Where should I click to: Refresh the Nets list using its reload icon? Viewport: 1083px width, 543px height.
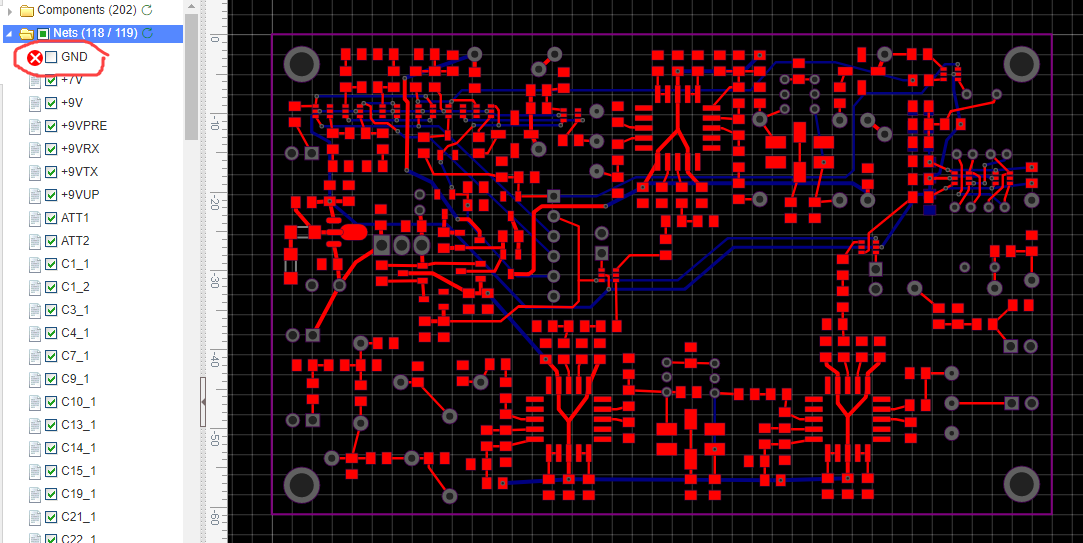click(x=148, y=34)
